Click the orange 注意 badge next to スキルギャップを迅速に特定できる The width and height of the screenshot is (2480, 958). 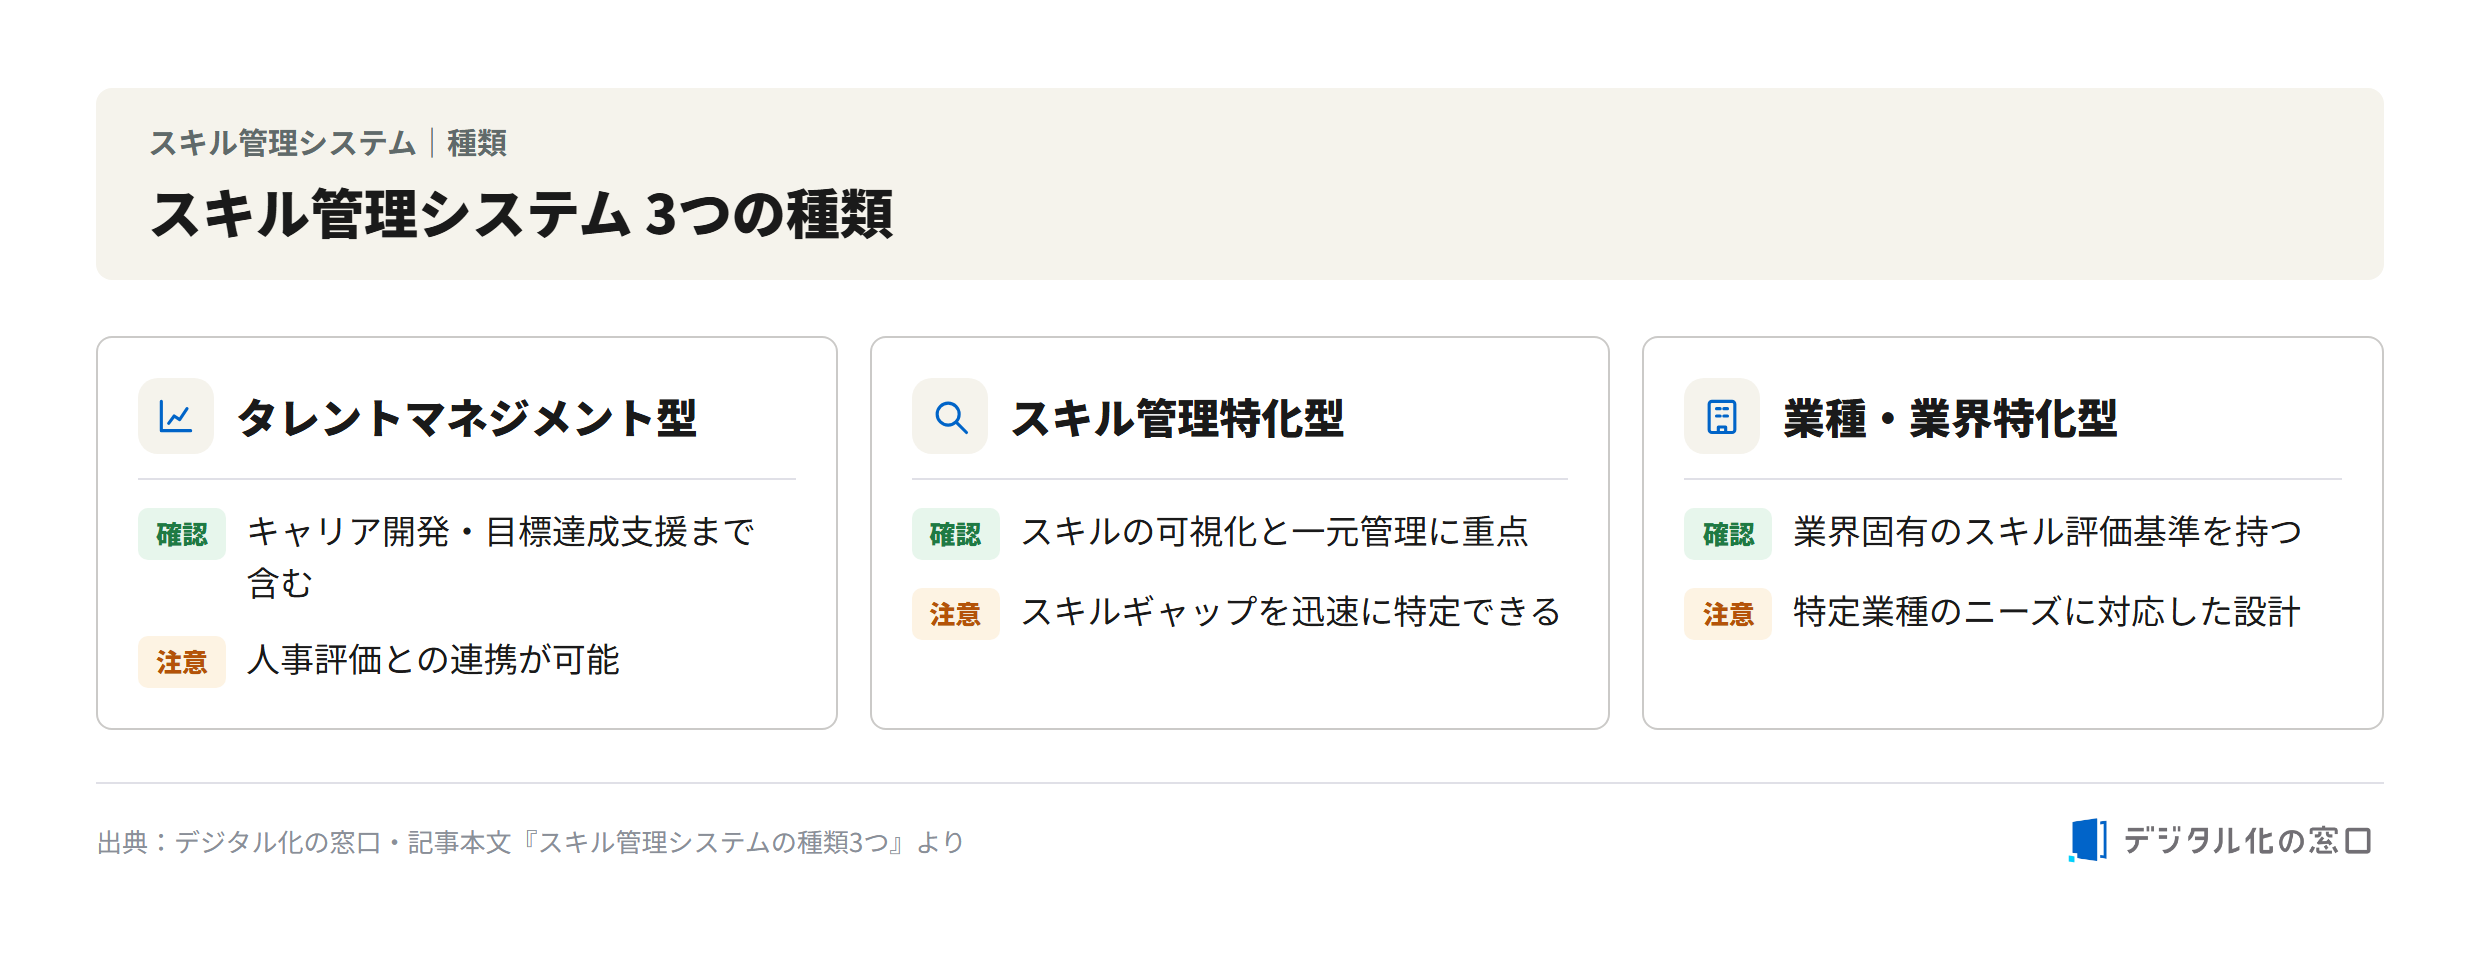(956, 614)
